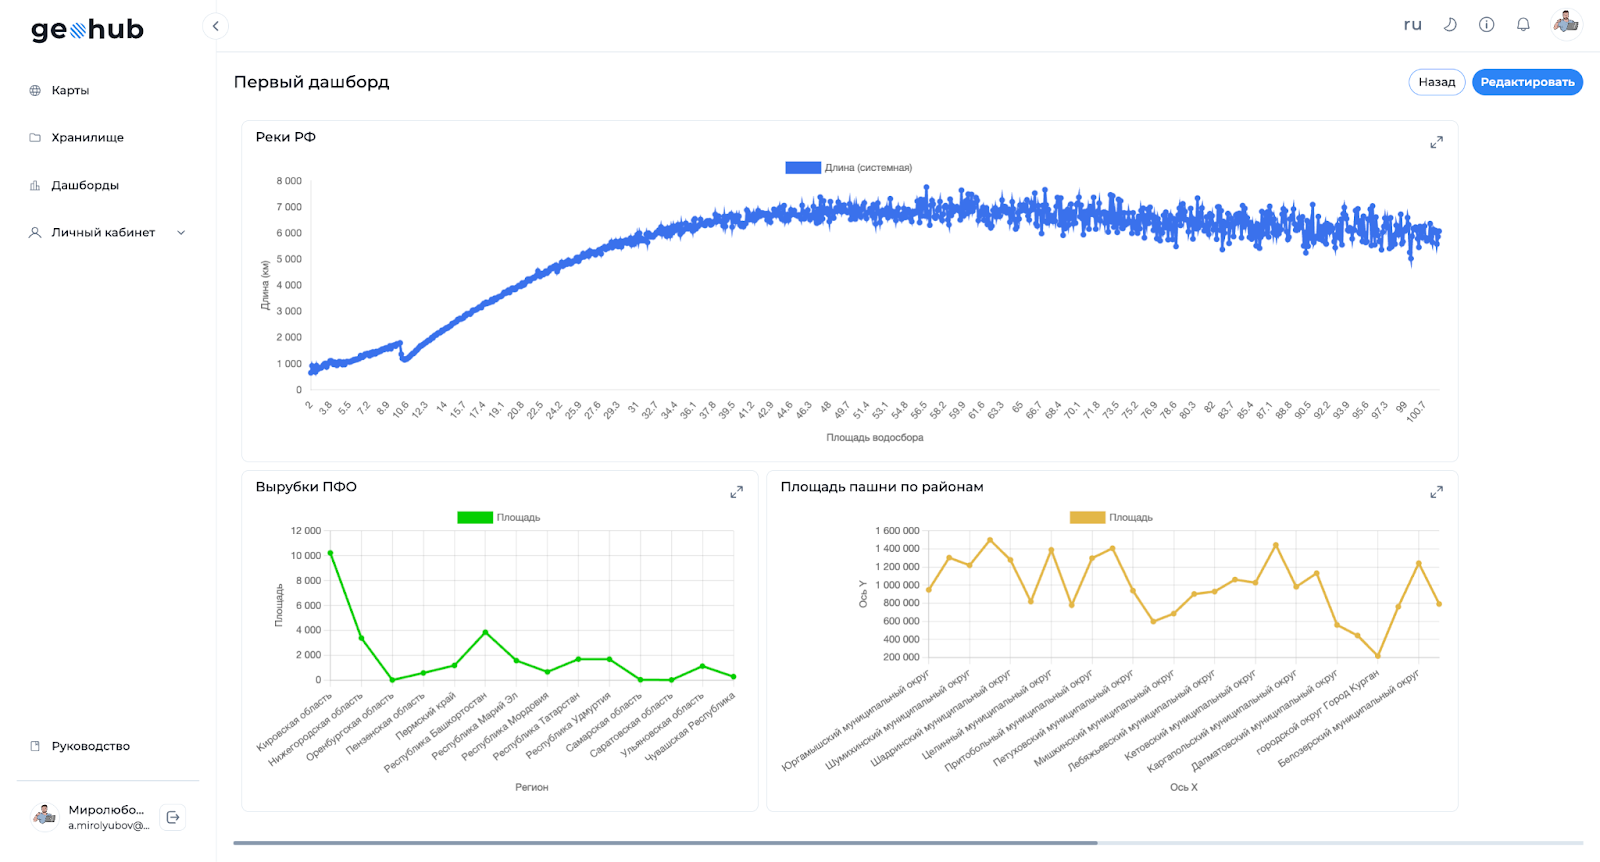Click the Республика Башкортостан axis label
The image size is (1600, 862).
pos(436,732)
